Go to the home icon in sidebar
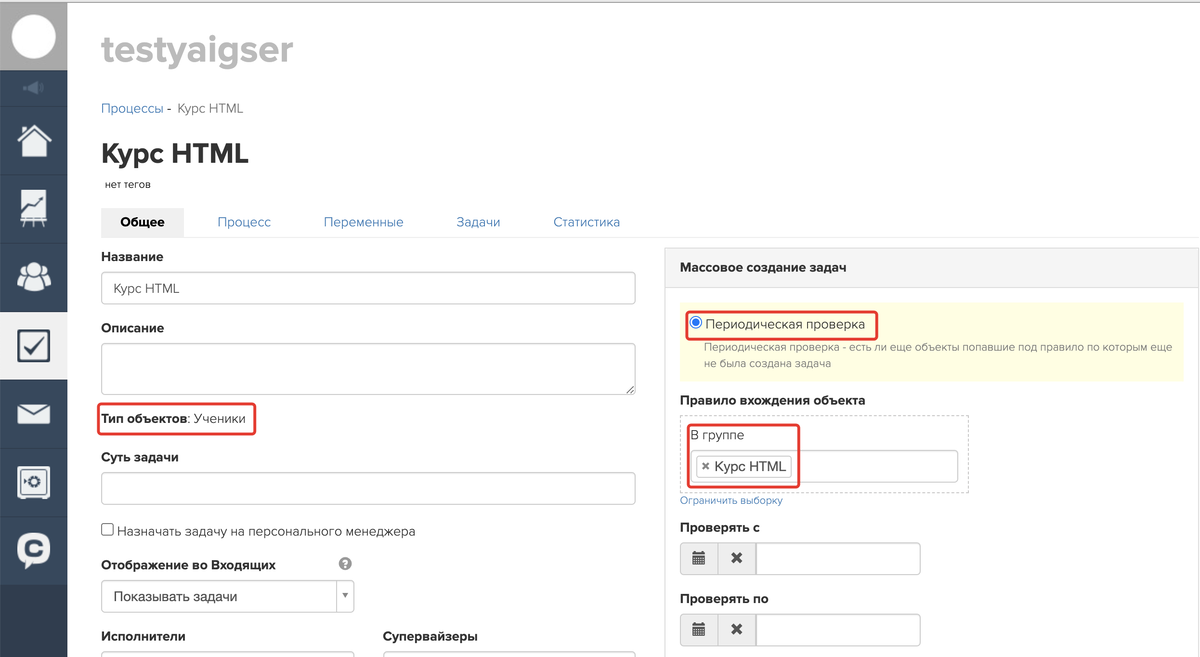 point(34,141)
